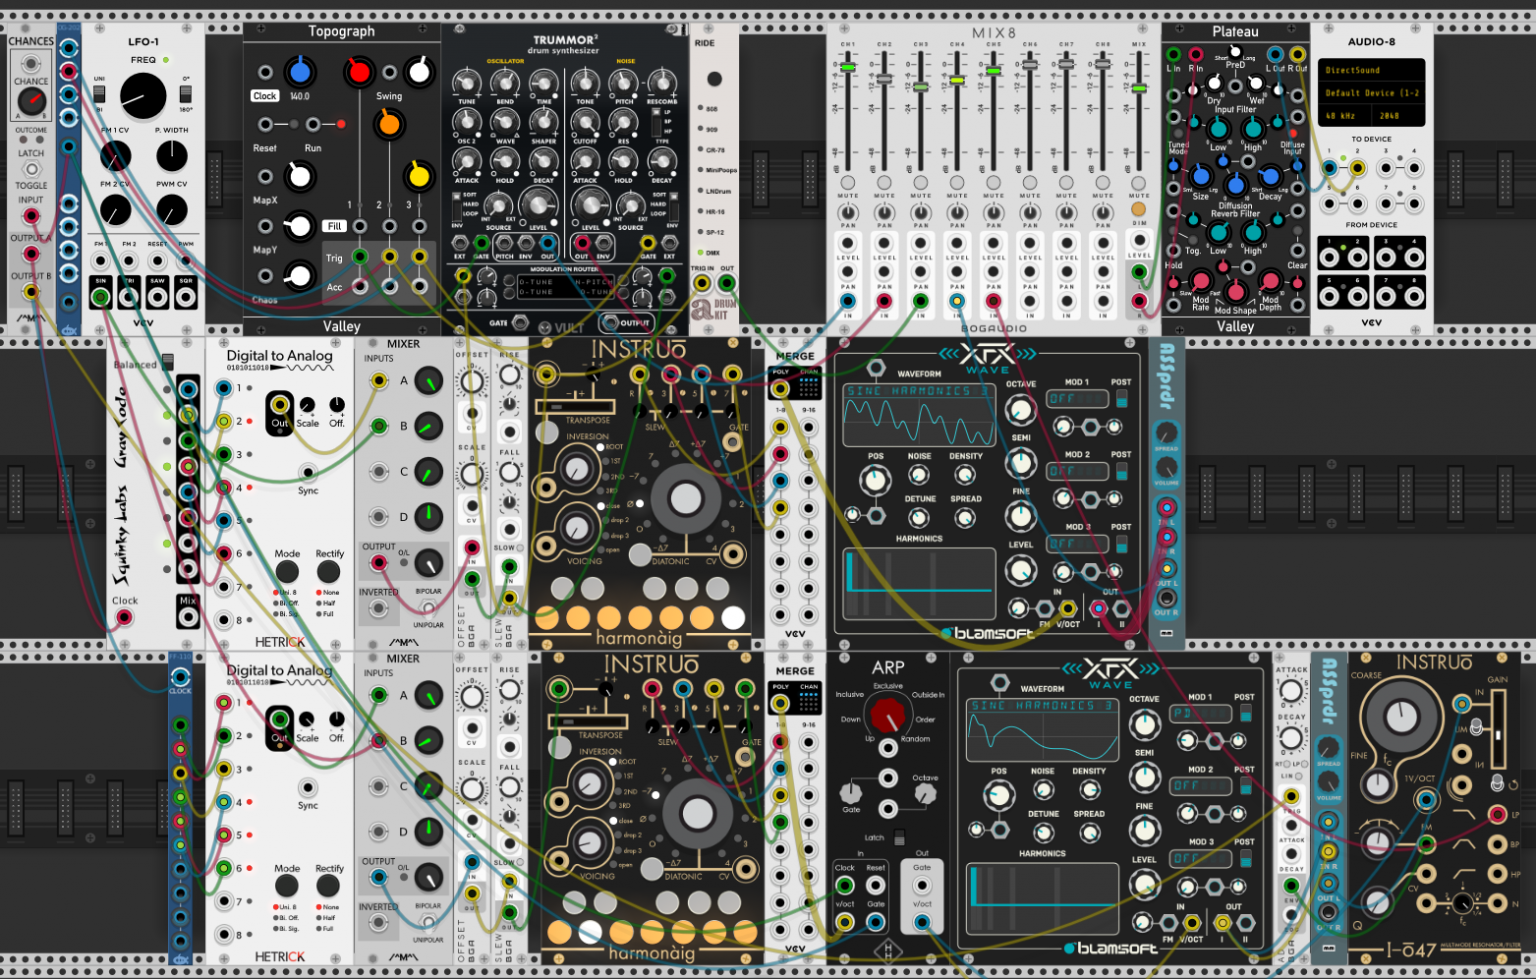
Task: Click the L In jack on Plateau
Action: point(1173,55)
